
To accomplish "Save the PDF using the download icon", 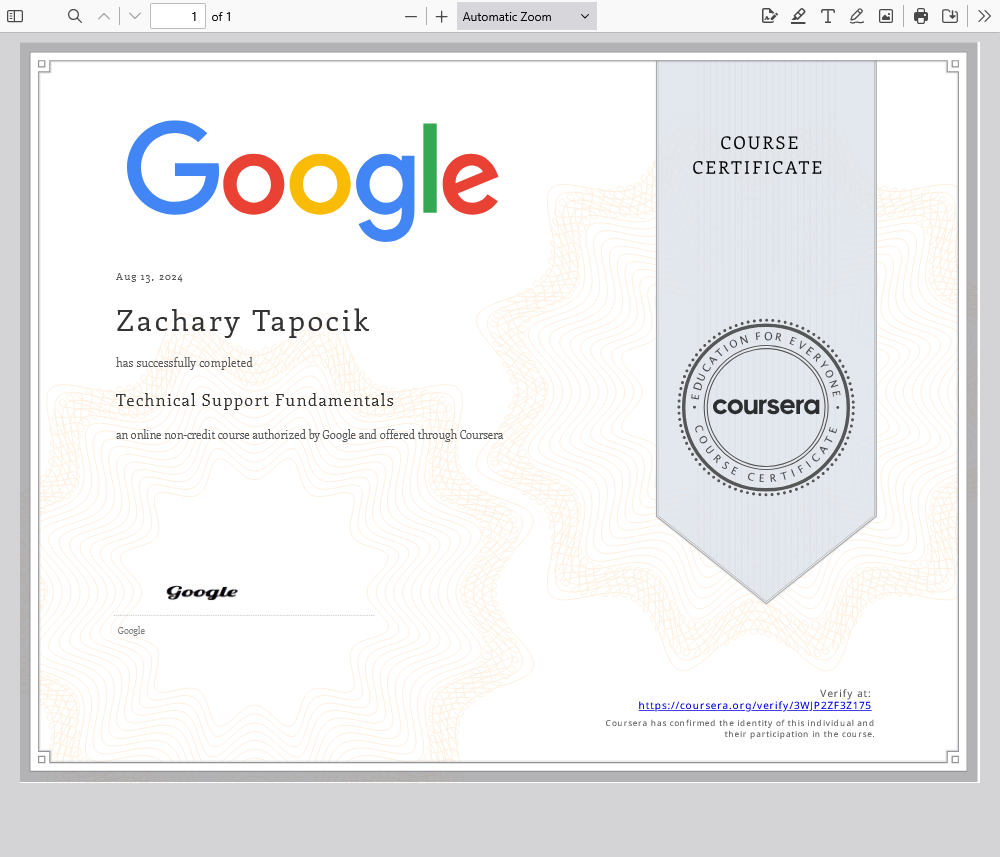I will click(x=950, y=16).
